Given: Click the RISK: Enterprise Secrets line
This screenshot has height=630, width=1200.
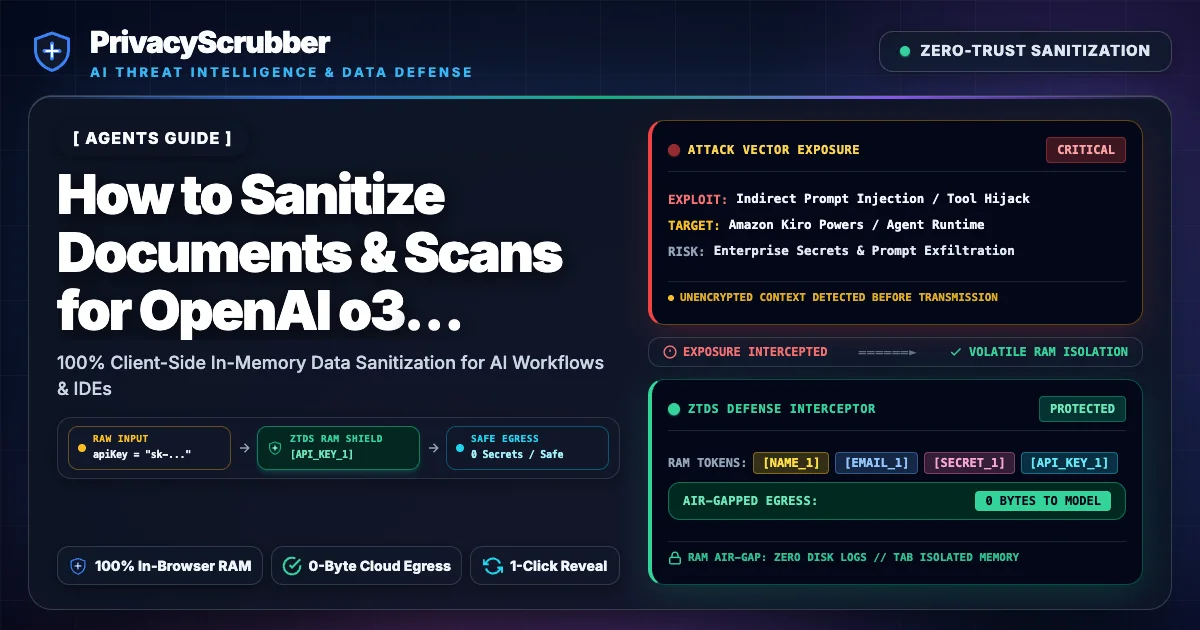Looking at the screenshot, I should 841,251.
